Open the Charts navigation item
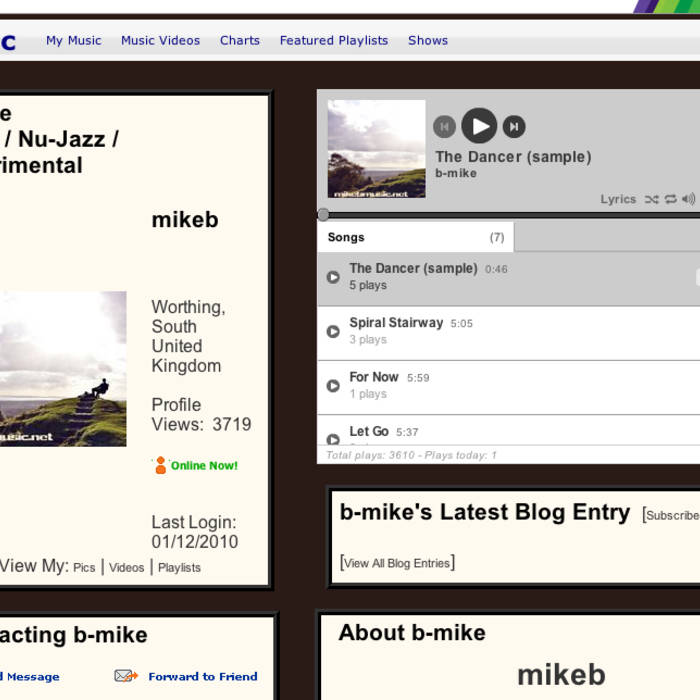This screenshot has height=700, width=700. [x=240, y=41]
